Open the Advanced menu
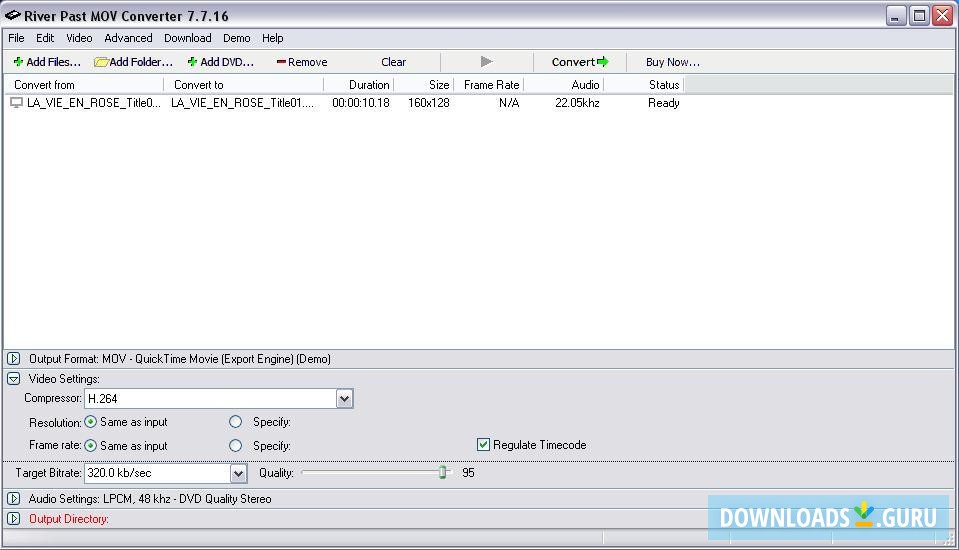 point(128,38)
